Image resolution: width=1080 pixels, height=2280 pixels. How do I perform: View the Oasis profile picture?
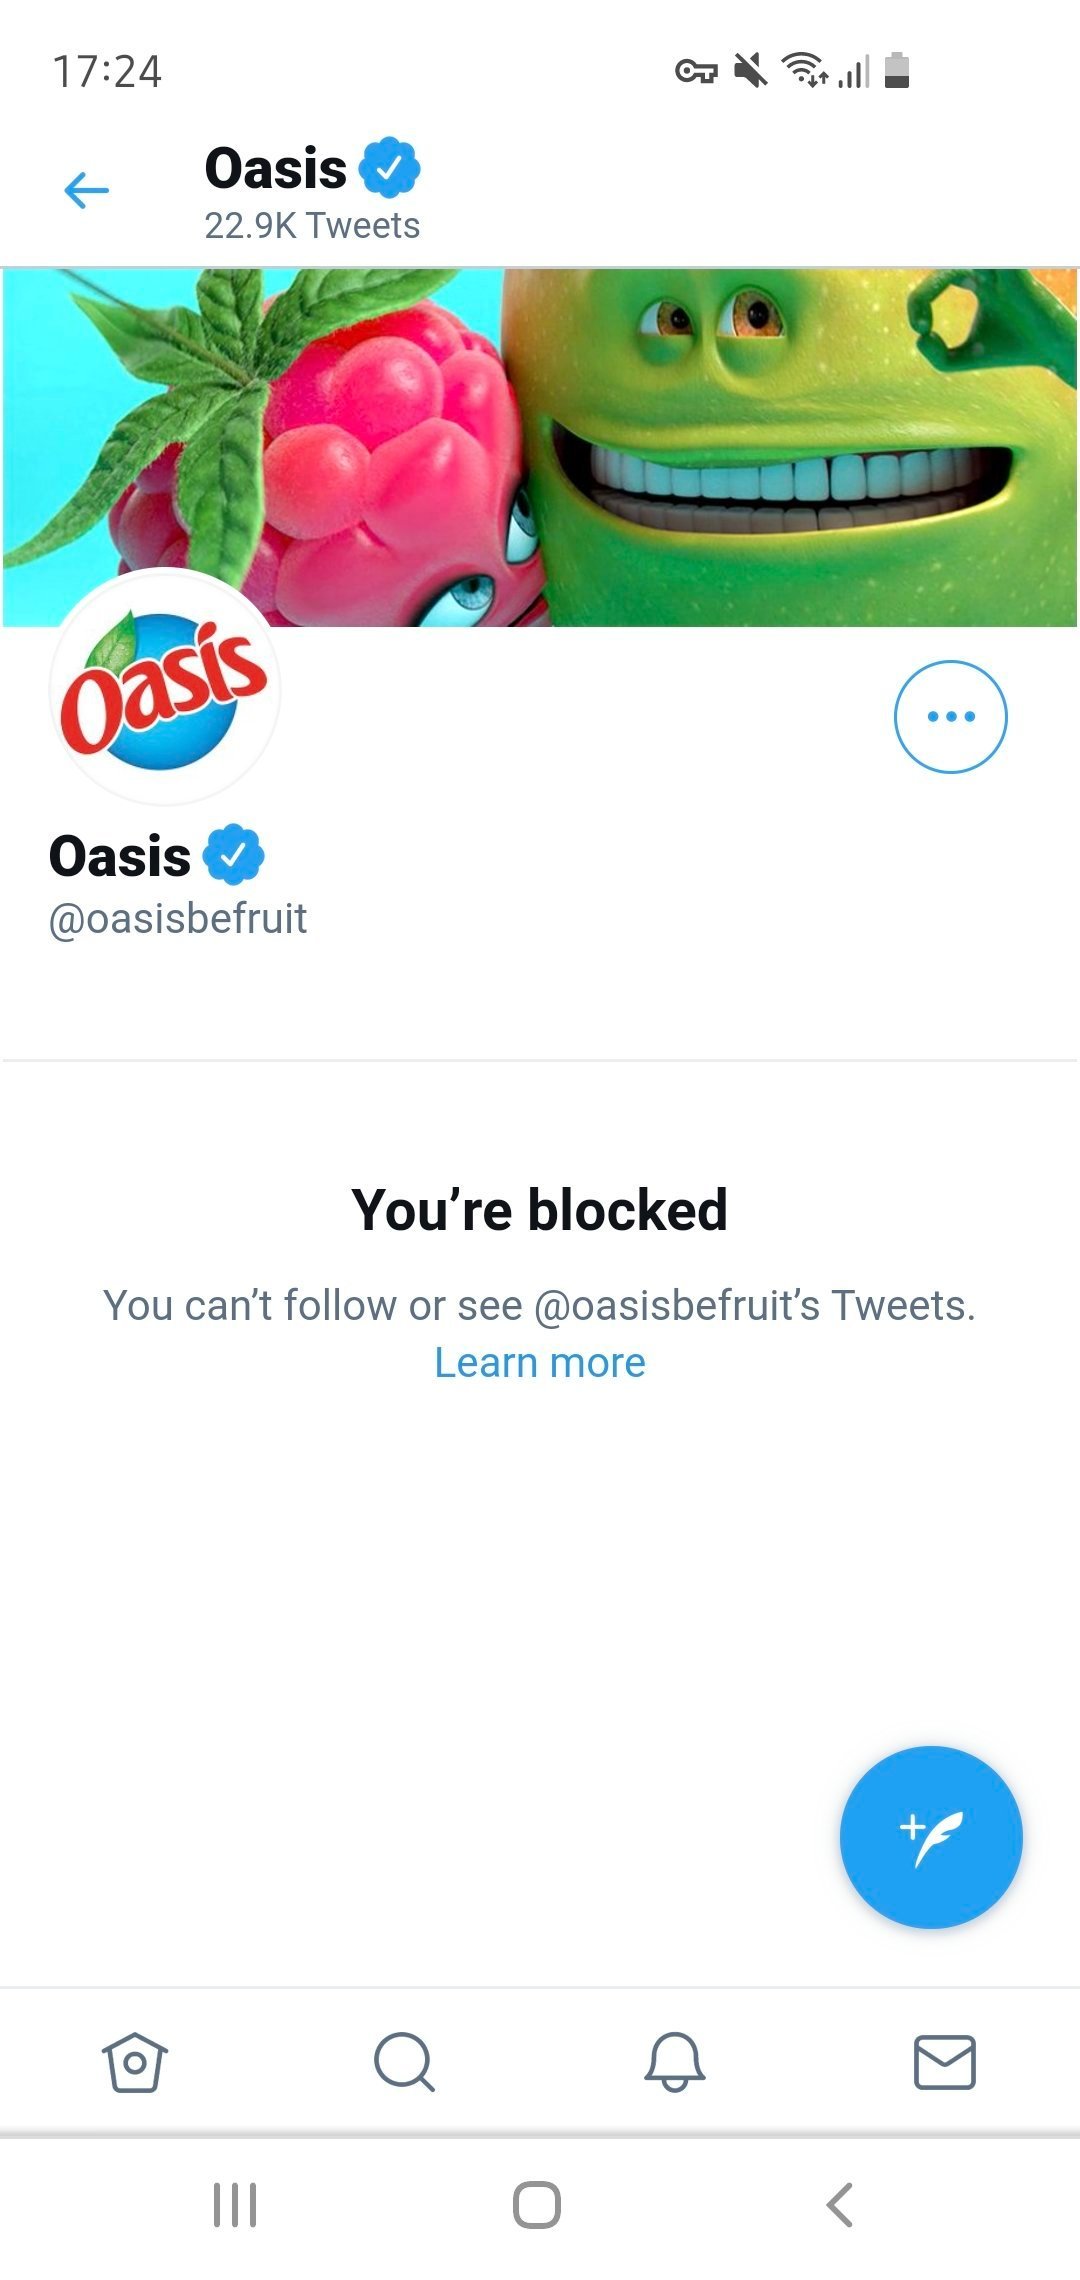(x=165, y=687)
